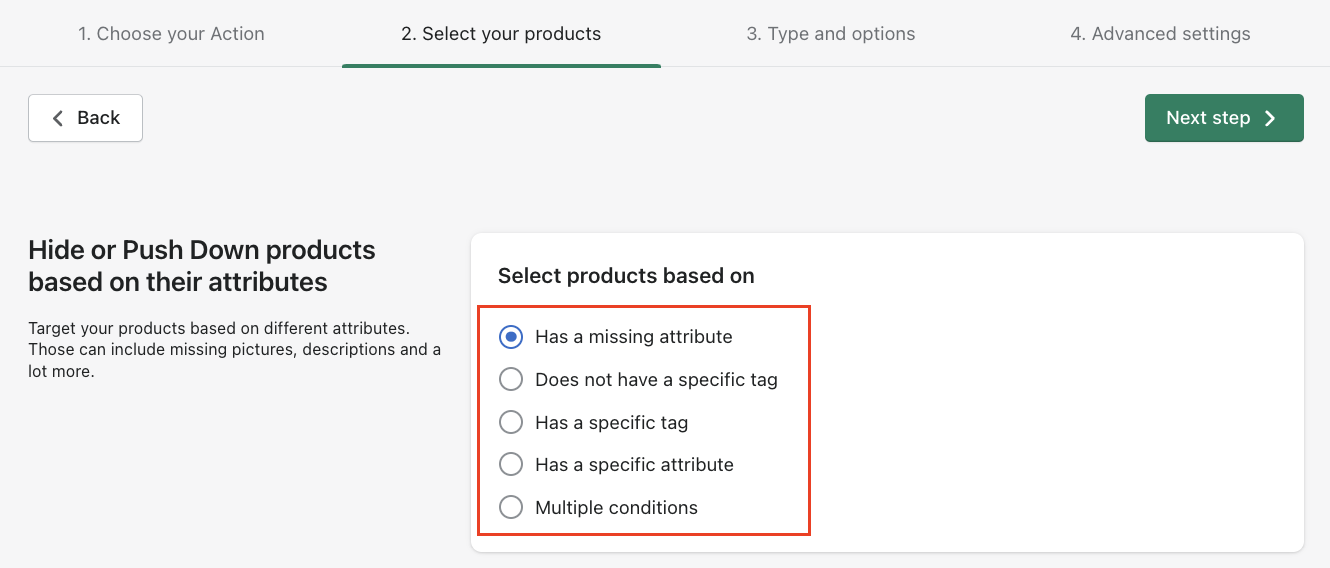Switch to the 'Advanced settings' tab
Screen dimensions: 1330x568
point(1160,34)
